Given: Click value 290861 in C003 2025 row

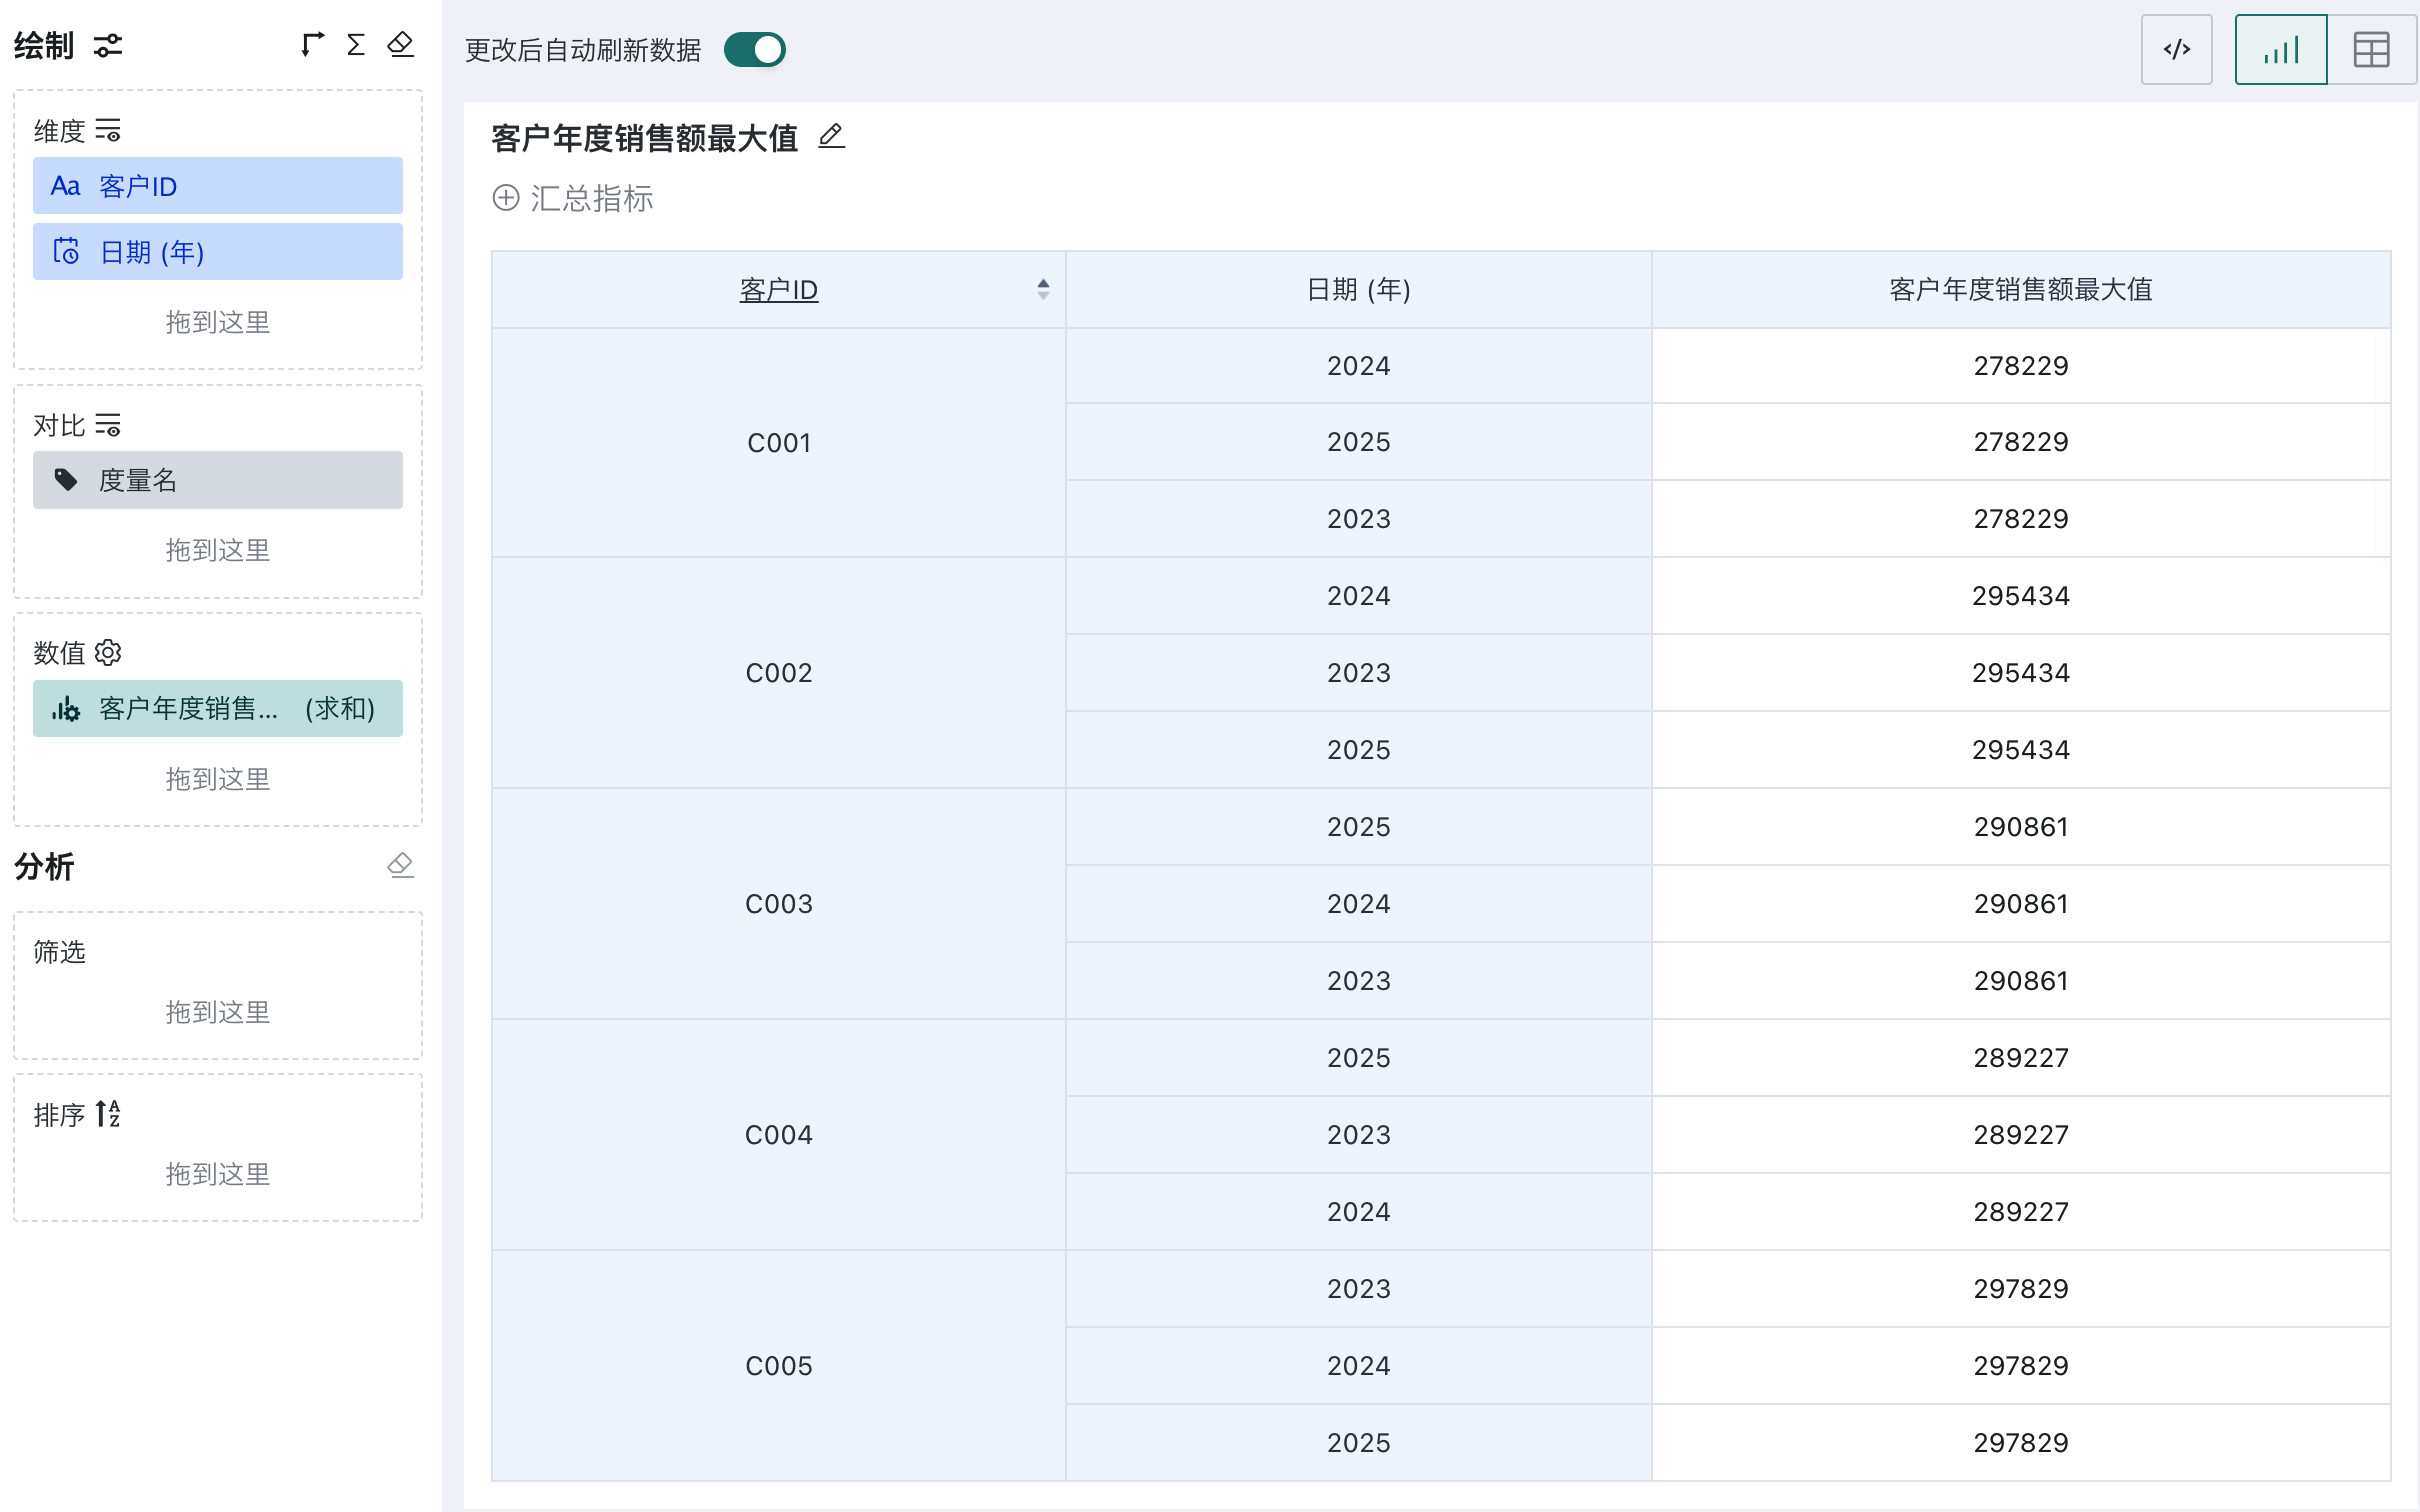Looking at the screenshot, I should coord(2020,827).
